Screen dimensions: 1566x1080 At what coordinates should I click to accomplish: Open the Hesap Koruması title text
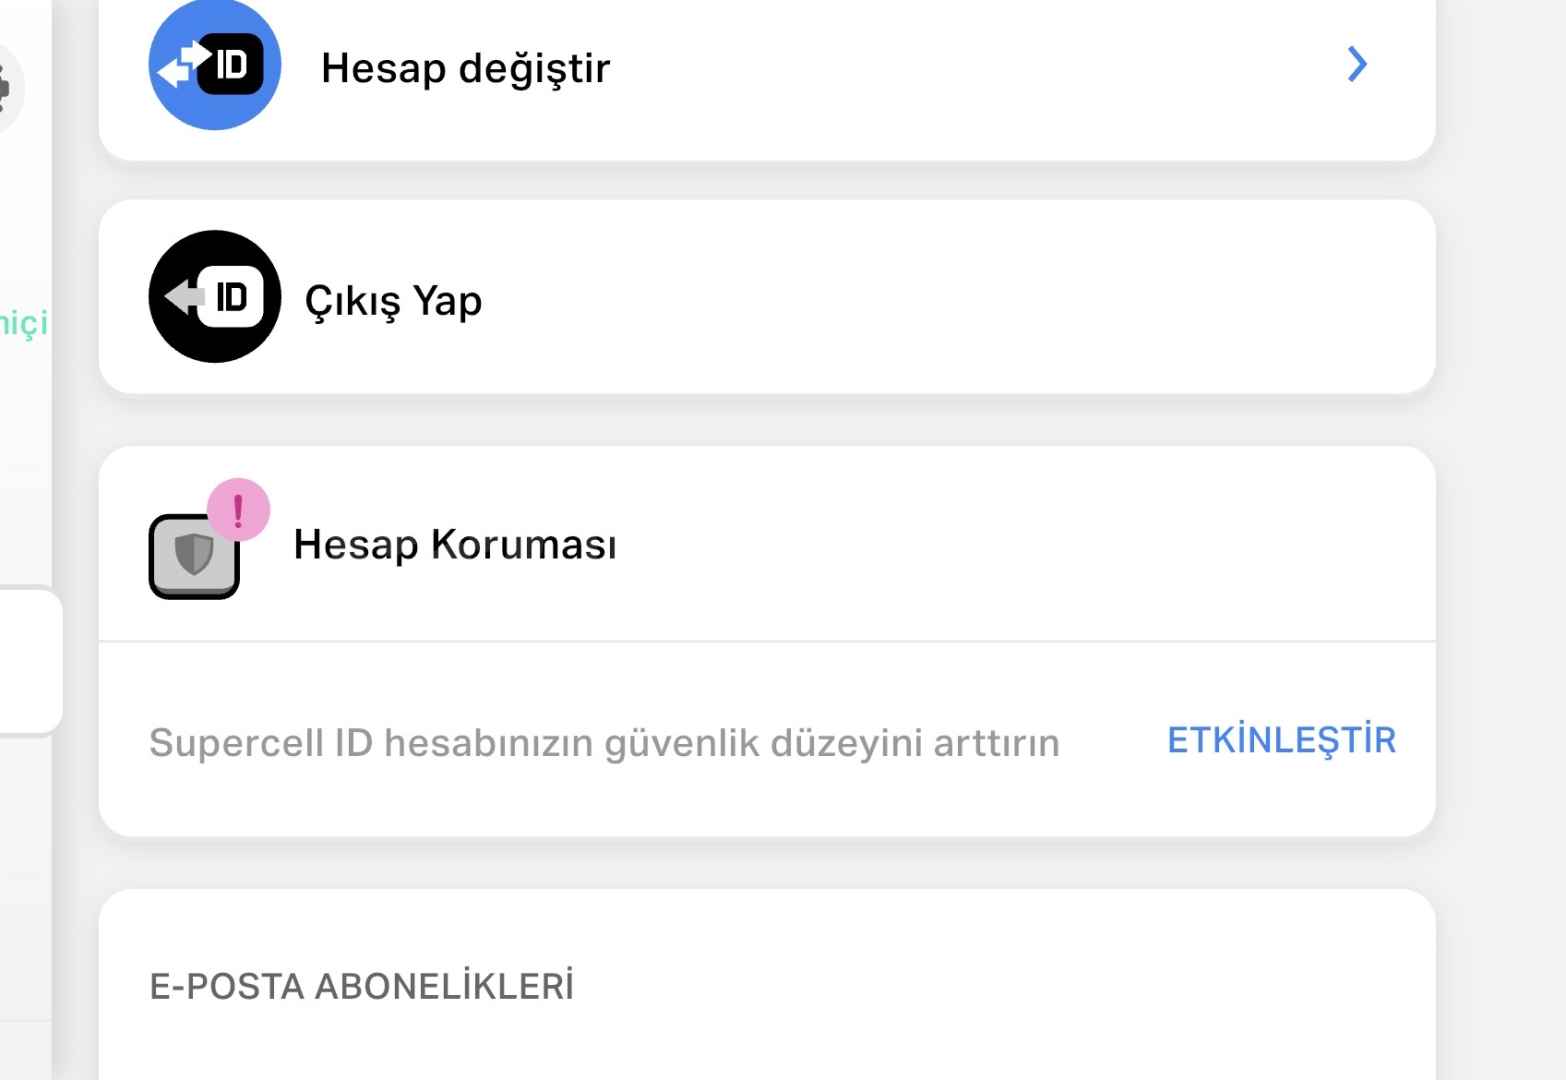pos(455,545)
